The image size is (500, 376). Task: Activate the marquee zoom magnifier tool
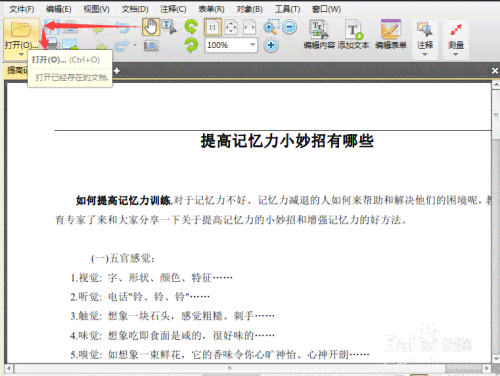pyautogui.click(x=271, y=27)
